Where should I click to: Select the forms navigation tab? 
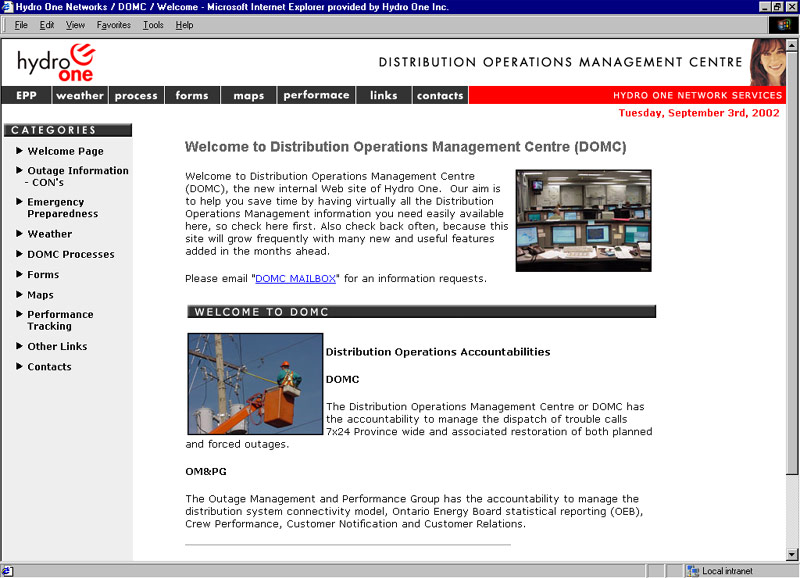192,95
